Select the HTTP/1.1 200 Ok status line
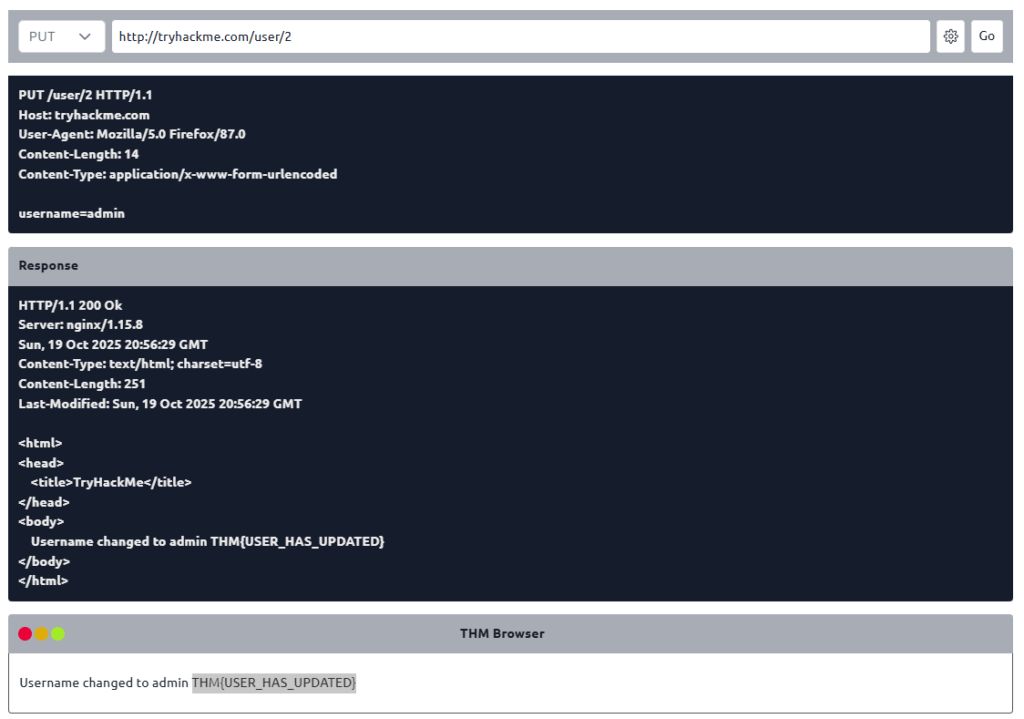This screenshot has height=719, width=1024. pyautogui.click(x=70, y=305)
